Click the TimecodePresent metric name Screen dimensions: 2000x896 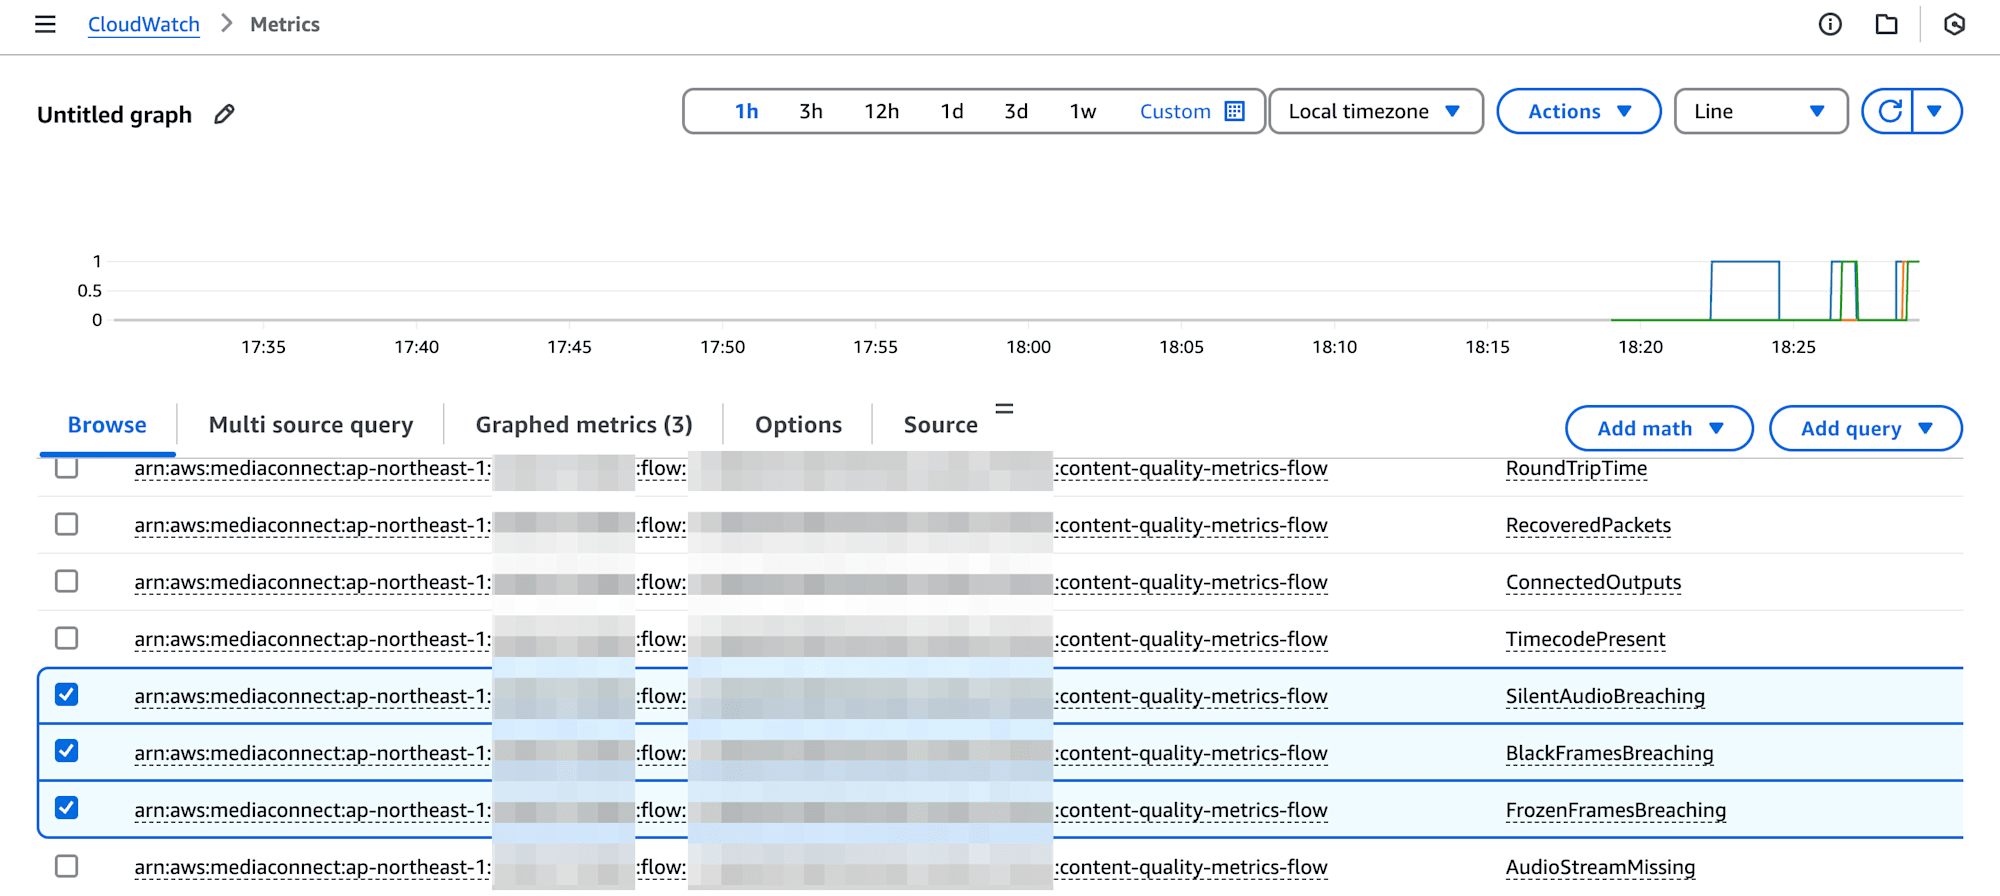pos(1585,639)
